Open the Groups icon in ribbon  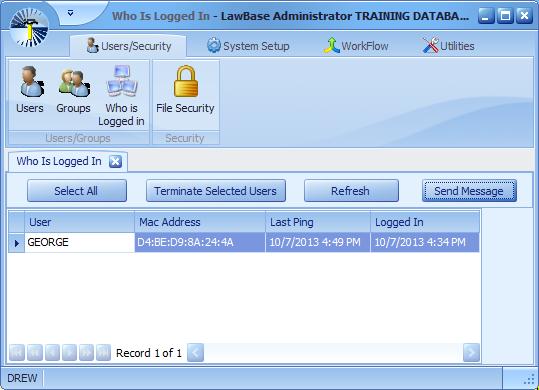click(73, 90)
